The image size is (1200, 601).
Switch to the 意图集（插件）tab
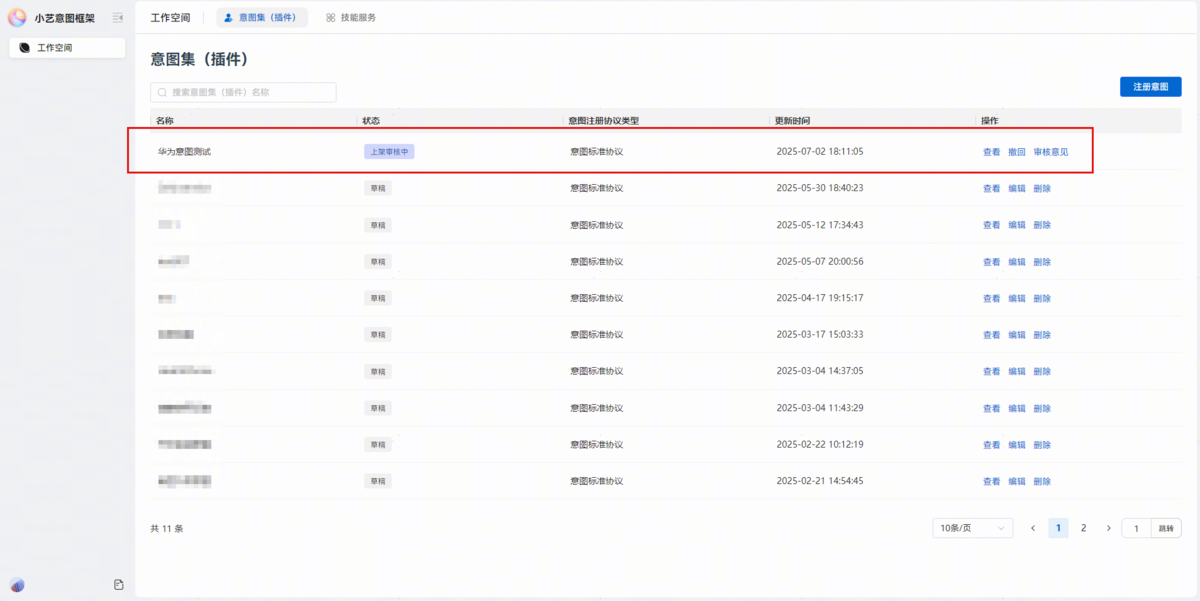[262, 17]
